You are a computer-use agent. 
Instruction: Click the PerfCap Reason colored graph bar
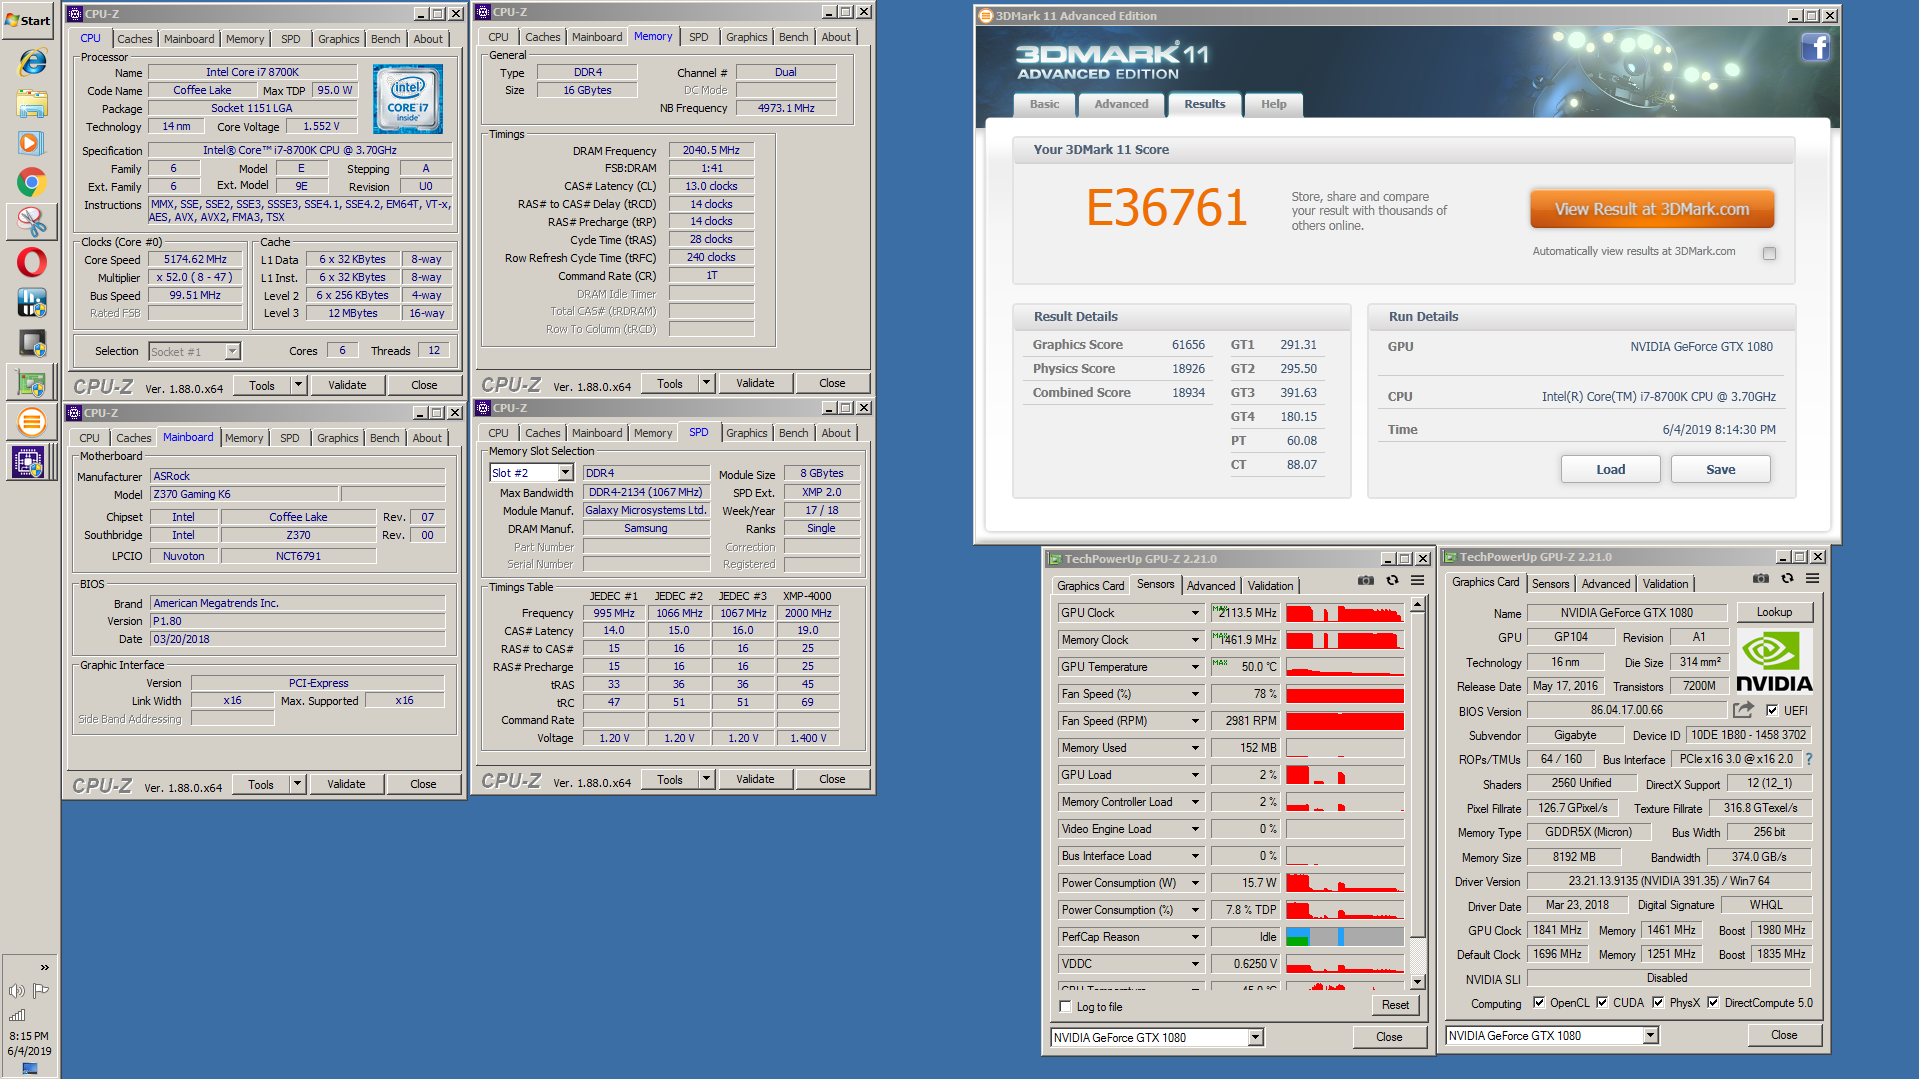click(x=1345, y=937)
